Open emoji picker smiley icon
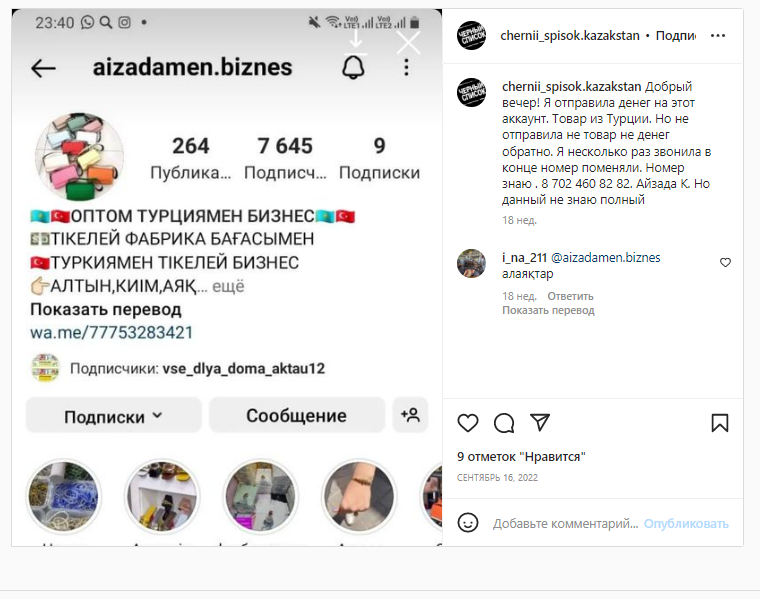This screenshot has width=760, height=599. tap(468, 523)
